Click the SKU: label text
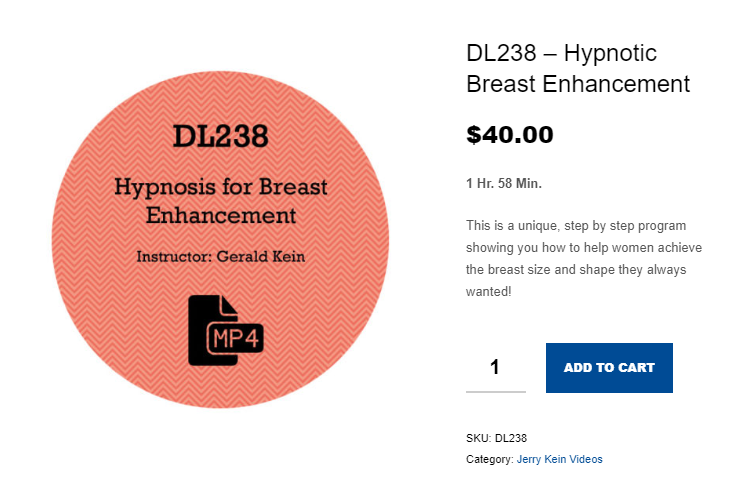 479,438
